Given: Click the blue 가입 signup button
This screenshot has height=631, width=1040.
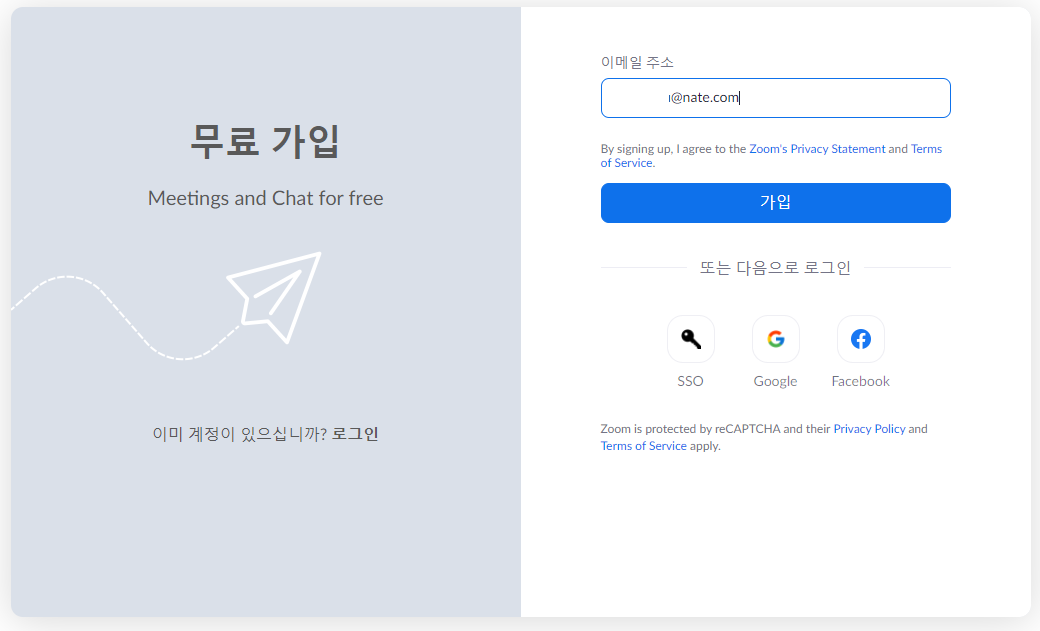Looking at the screenshot, I should (x=775, y=203).
